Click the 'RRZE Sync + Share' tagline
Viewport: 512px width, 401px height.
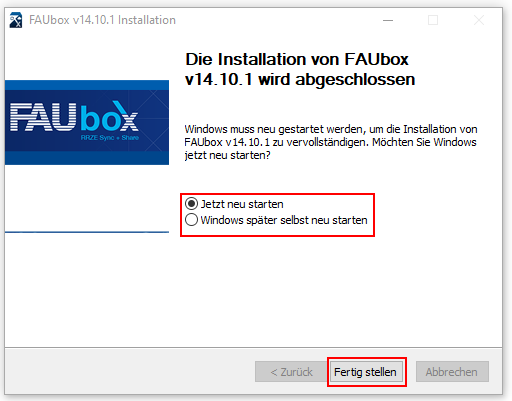coord(110,138)
